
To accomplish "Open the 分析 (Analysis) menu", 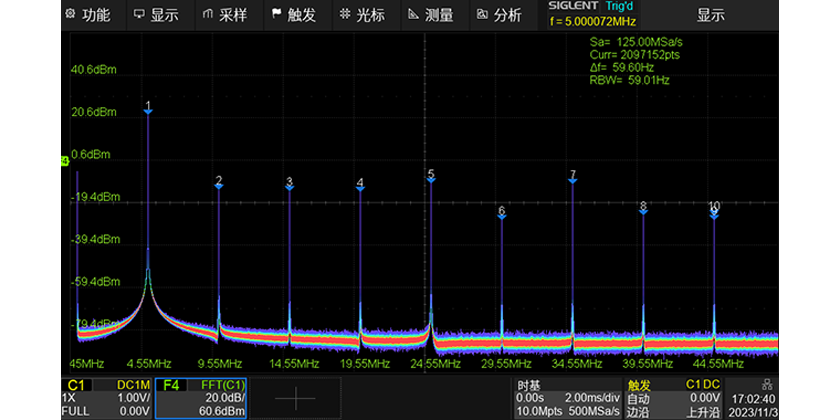I will (x=499, y=15).
